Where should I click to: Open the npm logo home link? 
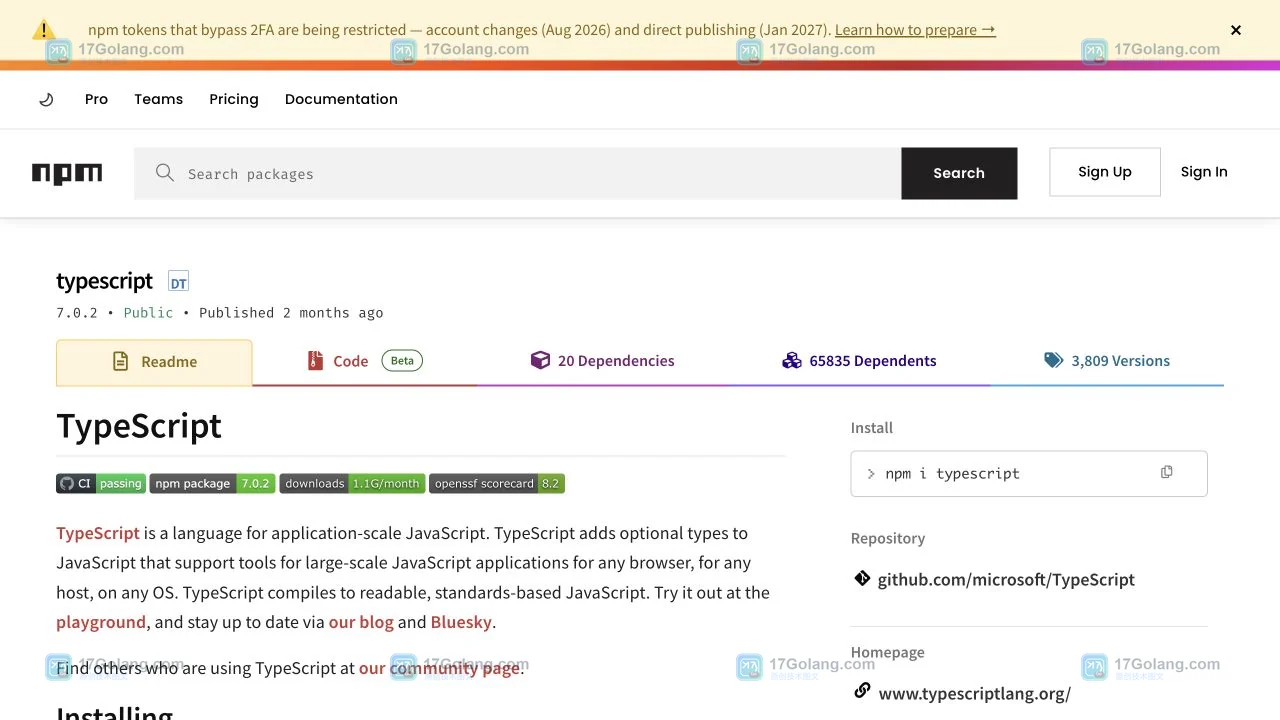tap(67, 174)
